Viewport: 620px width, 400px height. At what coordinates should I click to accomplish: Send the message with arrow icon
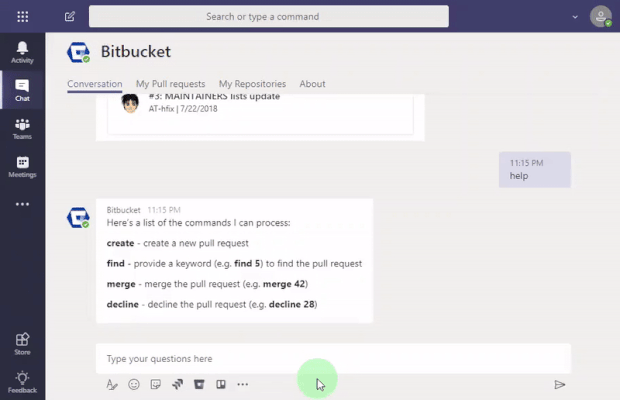560,385
